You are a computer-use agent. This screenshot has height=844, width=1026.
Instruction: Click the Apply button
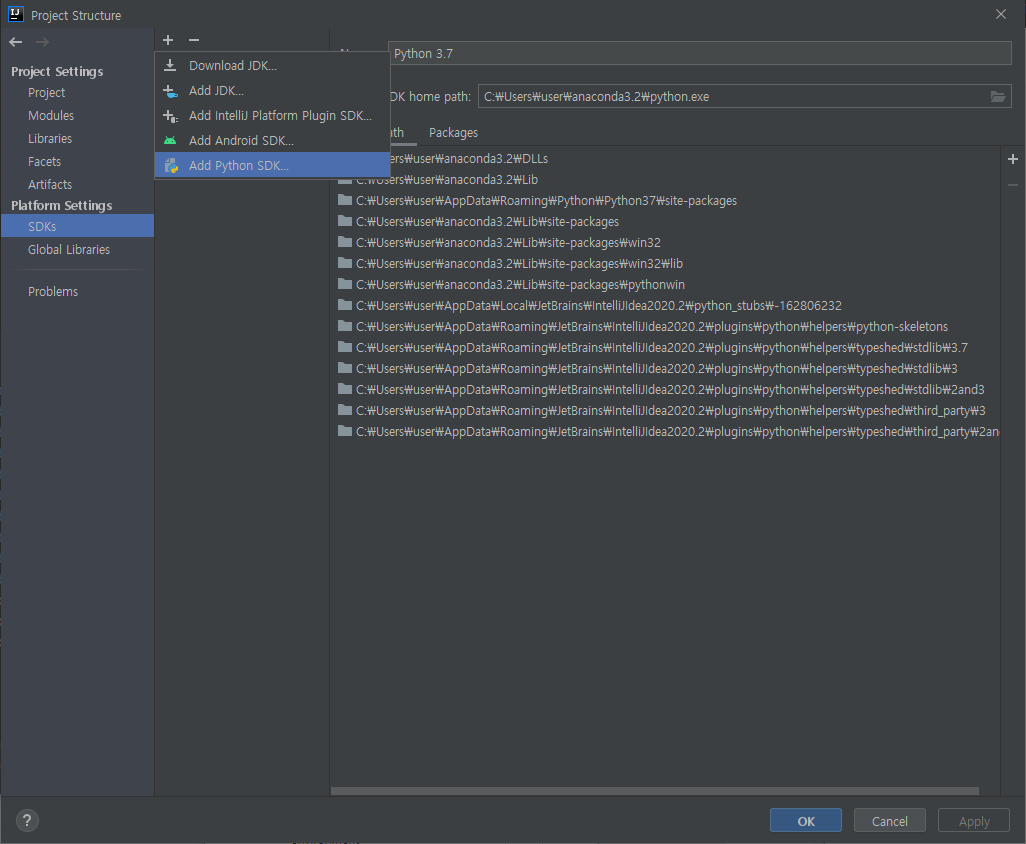973,820
